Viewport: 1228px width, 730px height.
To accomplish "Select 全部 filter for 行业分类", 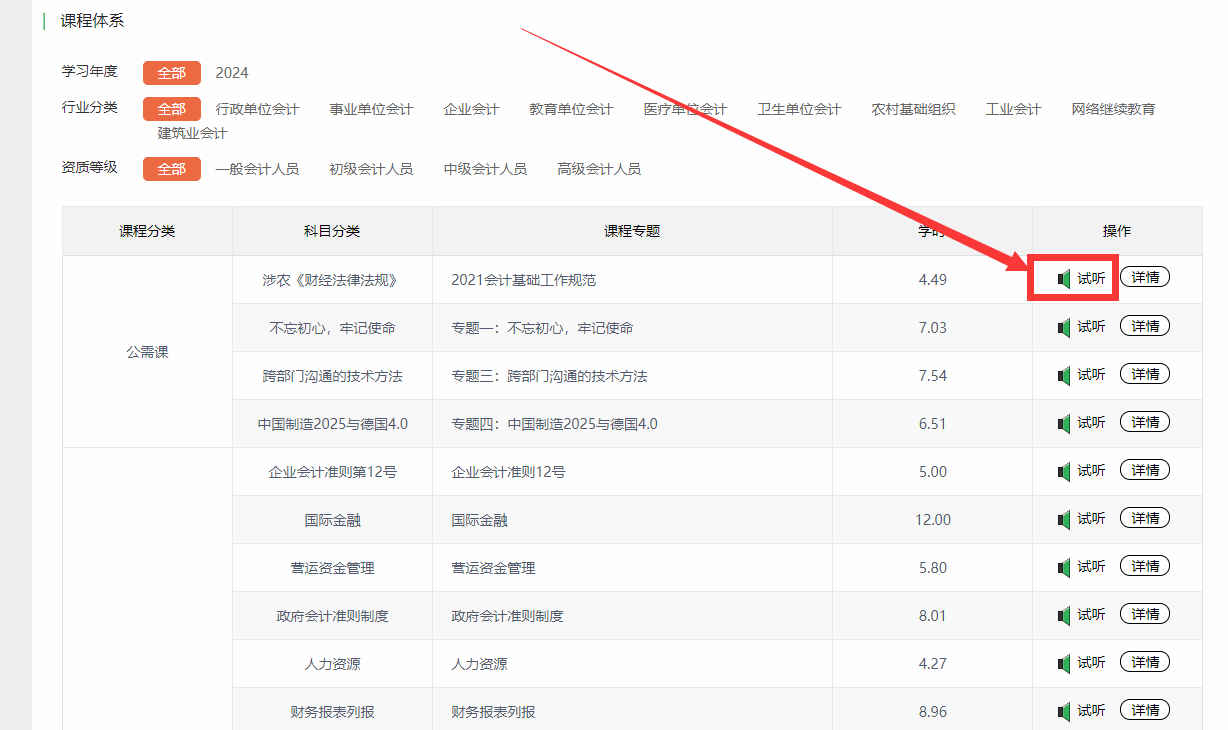I will point(171,109).
